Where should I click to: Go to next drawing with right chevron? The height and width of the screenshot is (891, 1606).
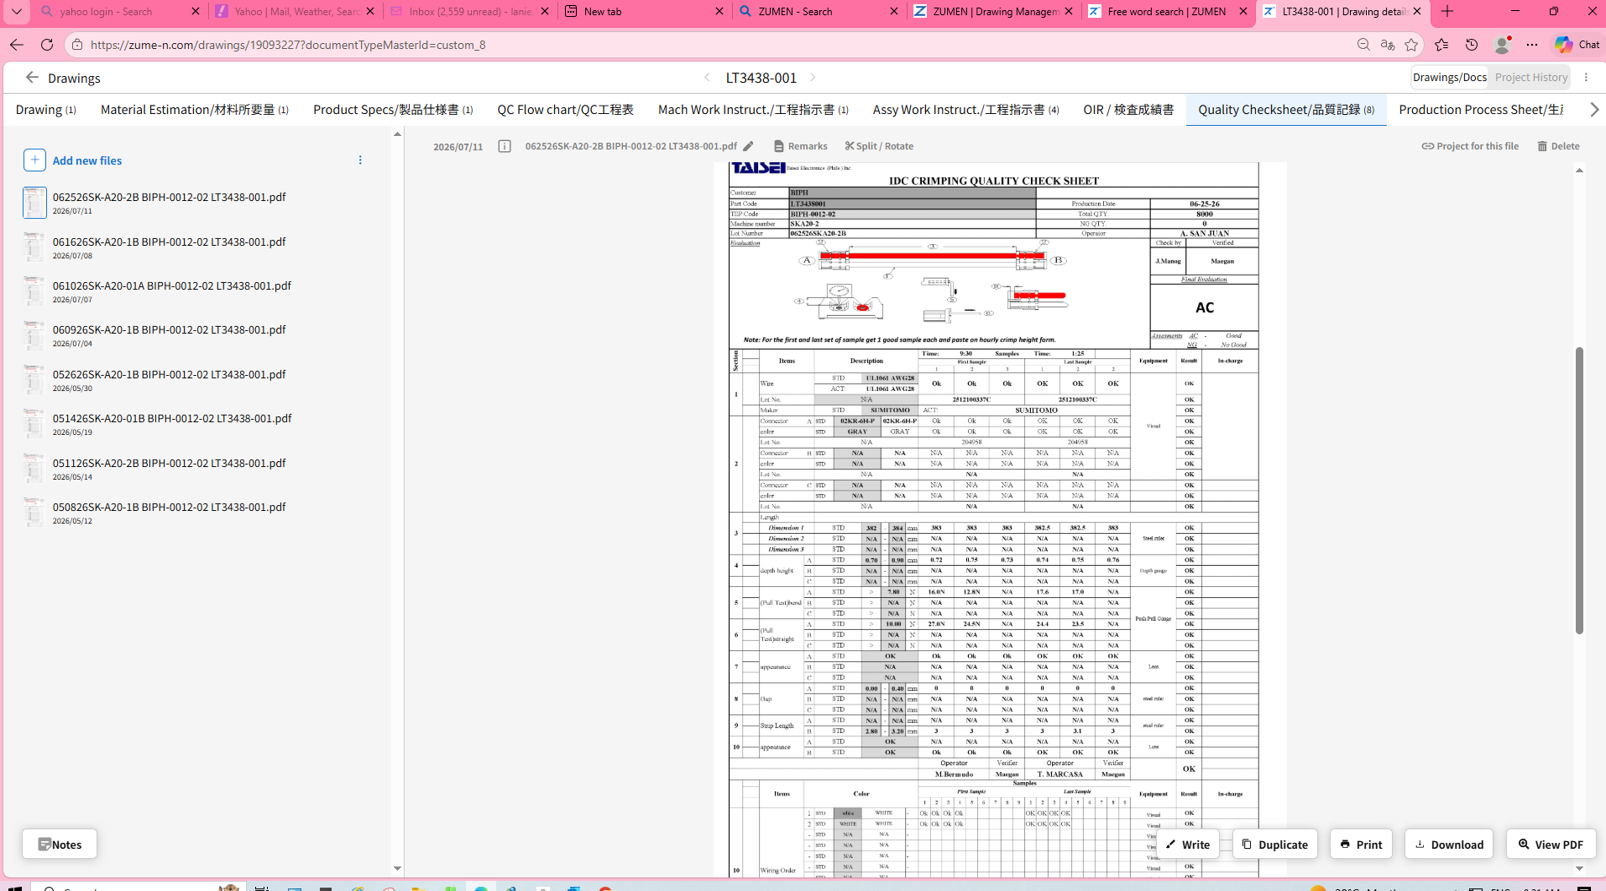tap(813, 78)
